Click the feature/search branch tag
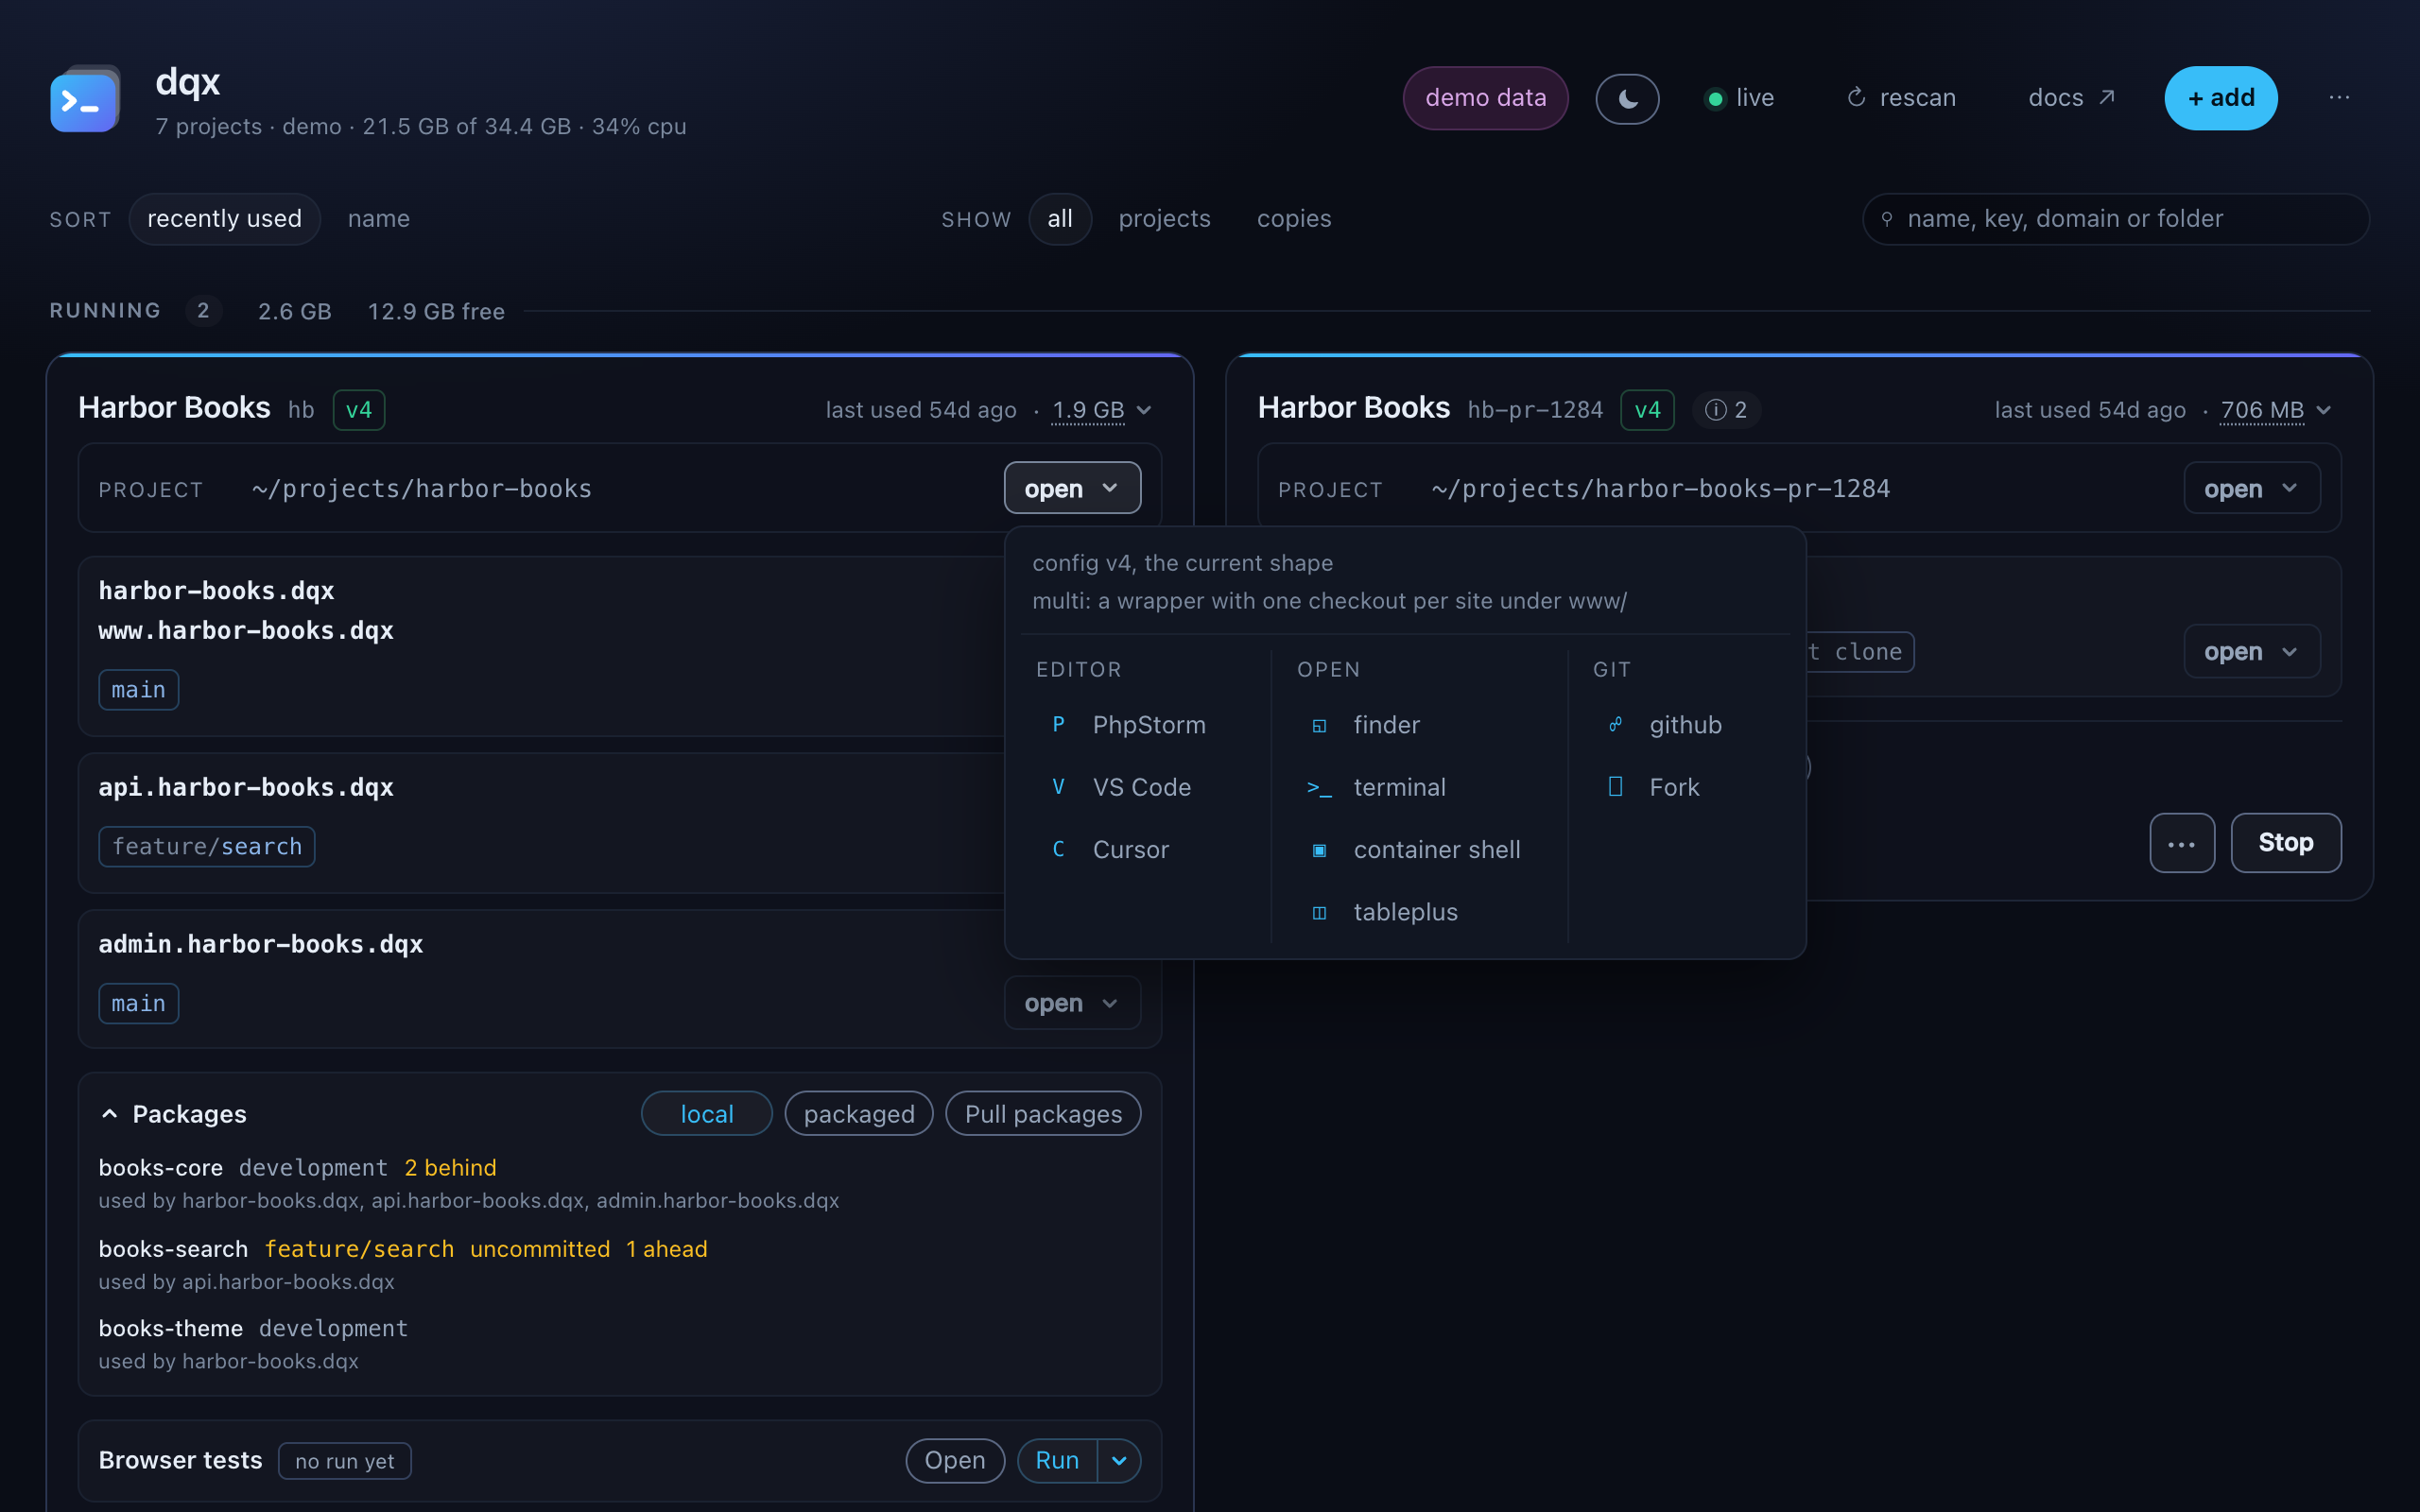2420x1512 pixels. [207, 847]
